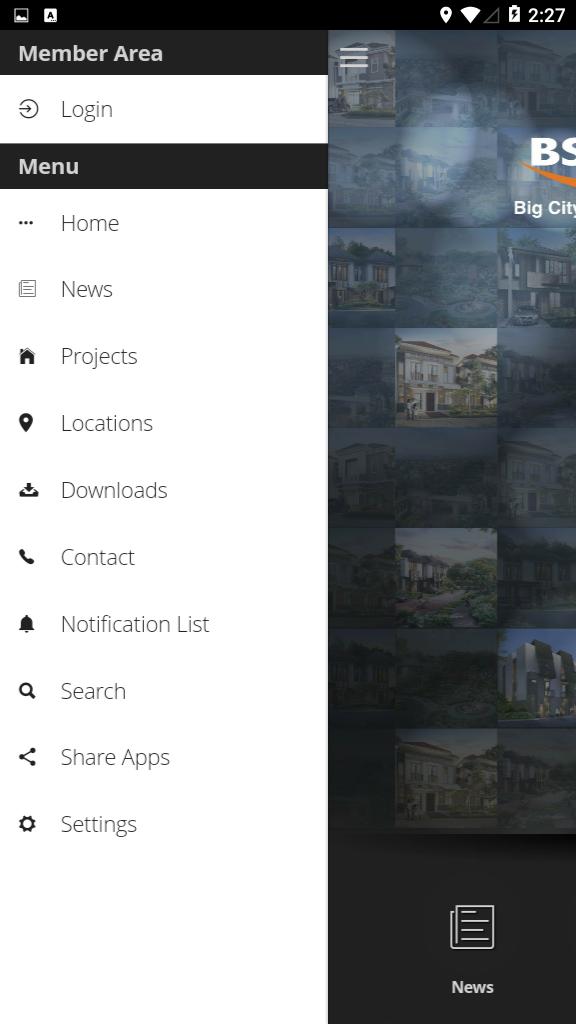Click the map pin Locations icon

click(x=26, y=423)
